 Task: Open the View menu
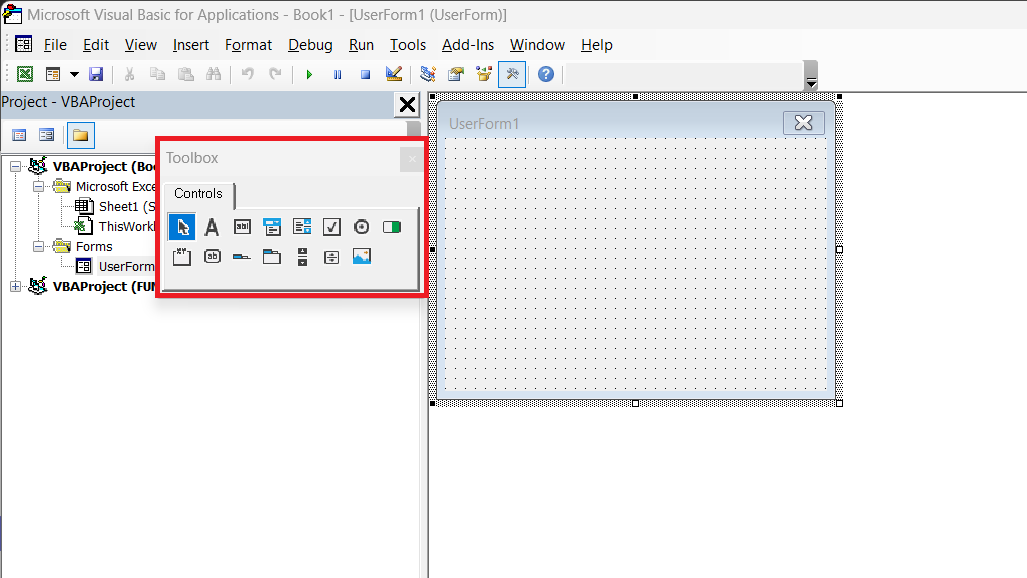coord(141,45)
